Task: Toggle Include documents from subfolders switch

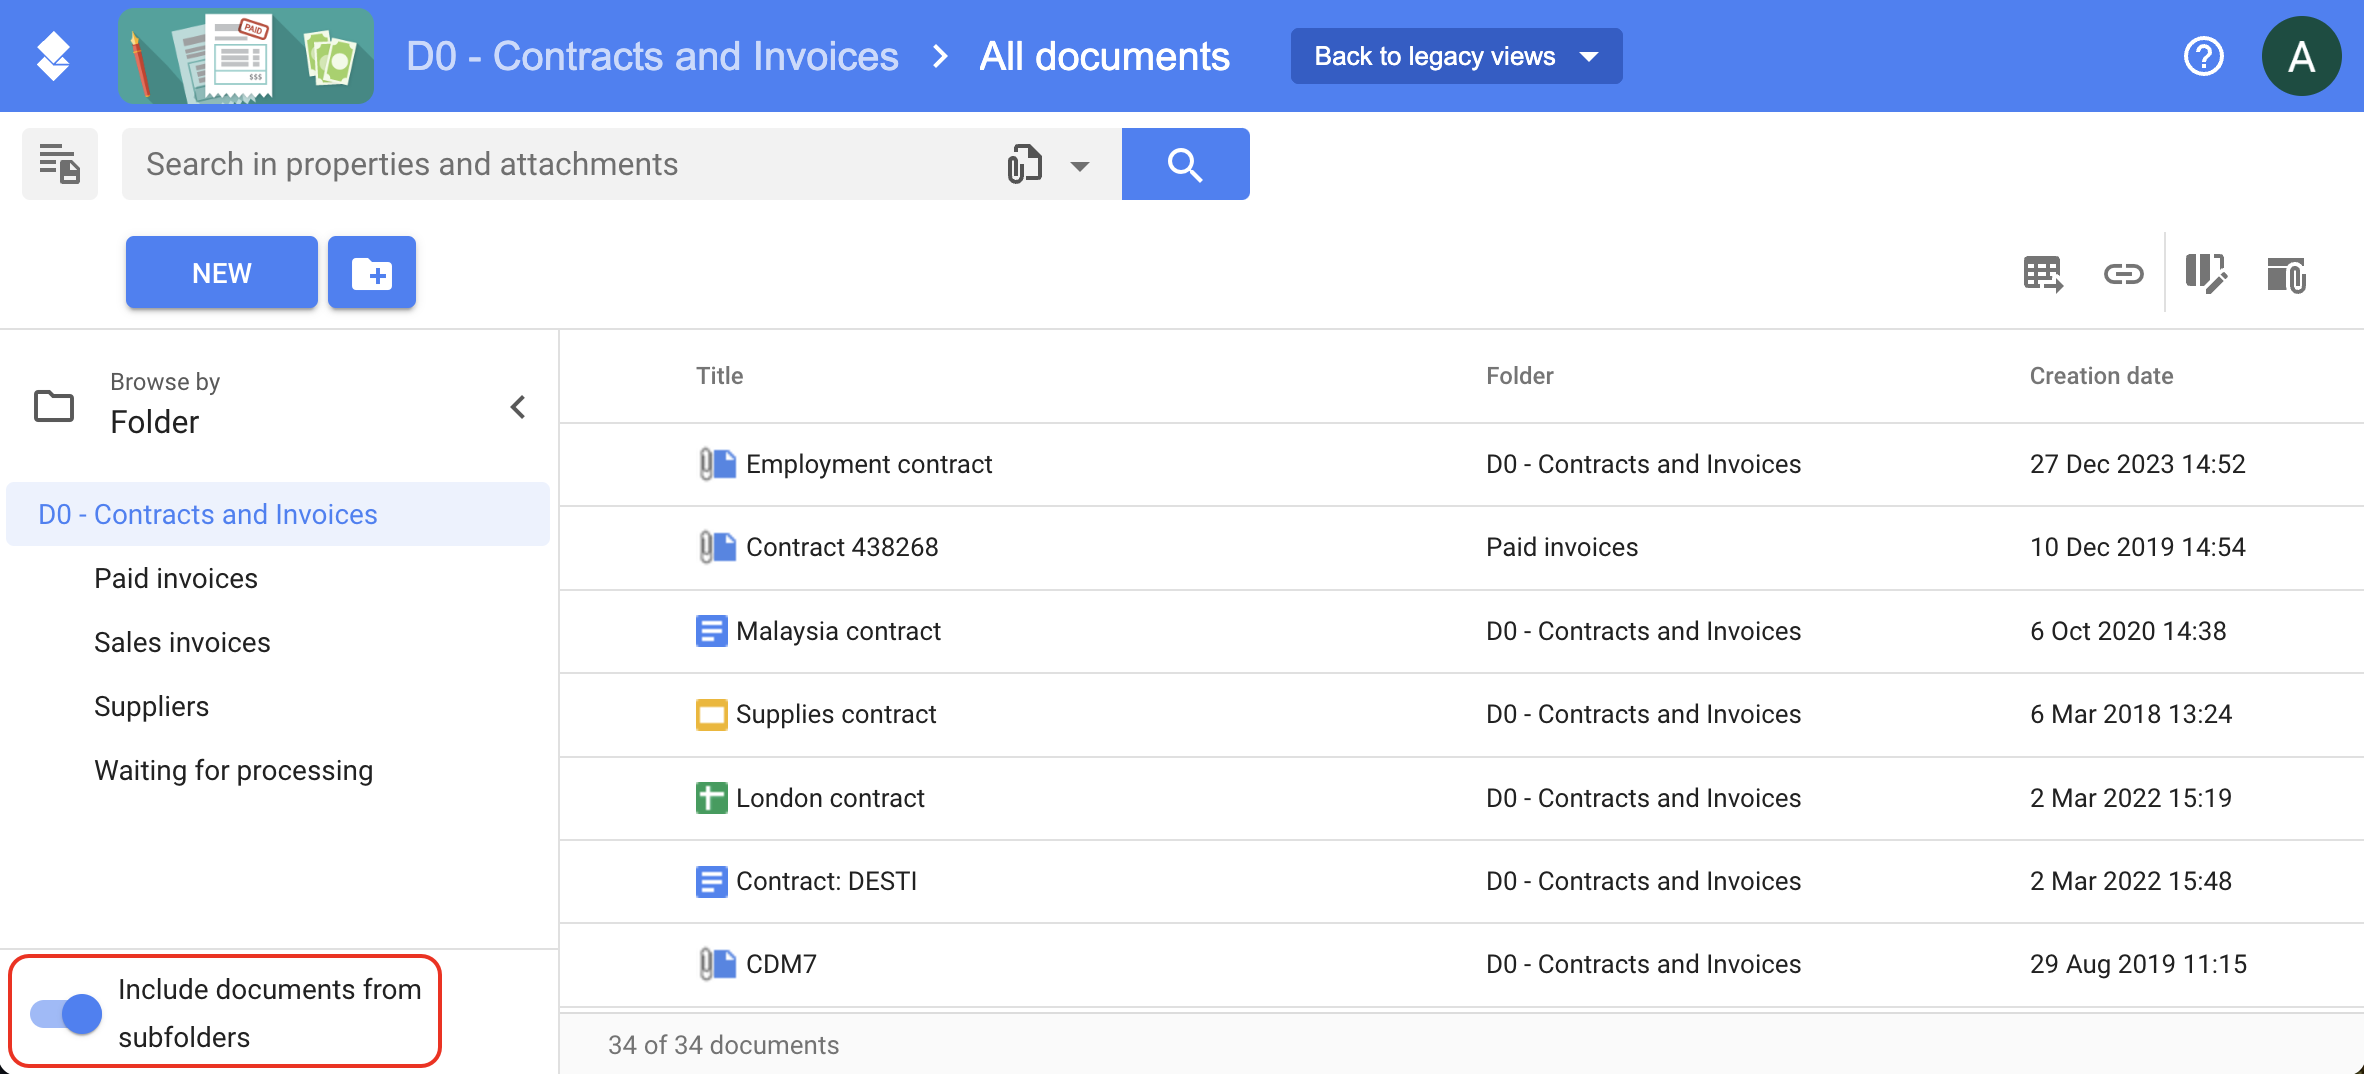Action: [66, 1014]
